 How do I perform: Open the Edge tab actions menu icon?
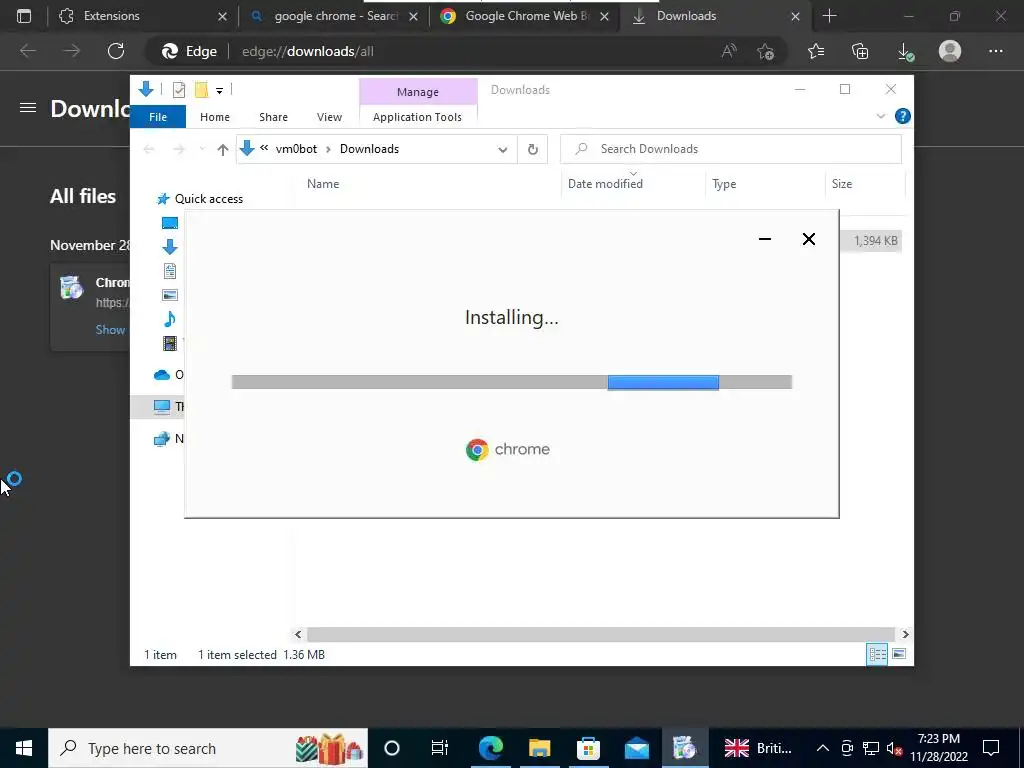pyautogui.click(x=24, y=16)
